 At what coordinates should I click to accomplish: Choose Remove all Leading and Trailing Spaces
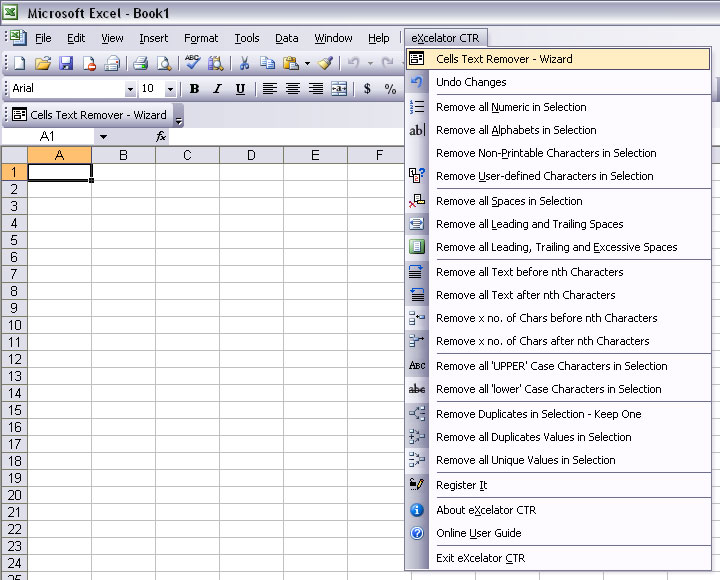coord(558,224)
